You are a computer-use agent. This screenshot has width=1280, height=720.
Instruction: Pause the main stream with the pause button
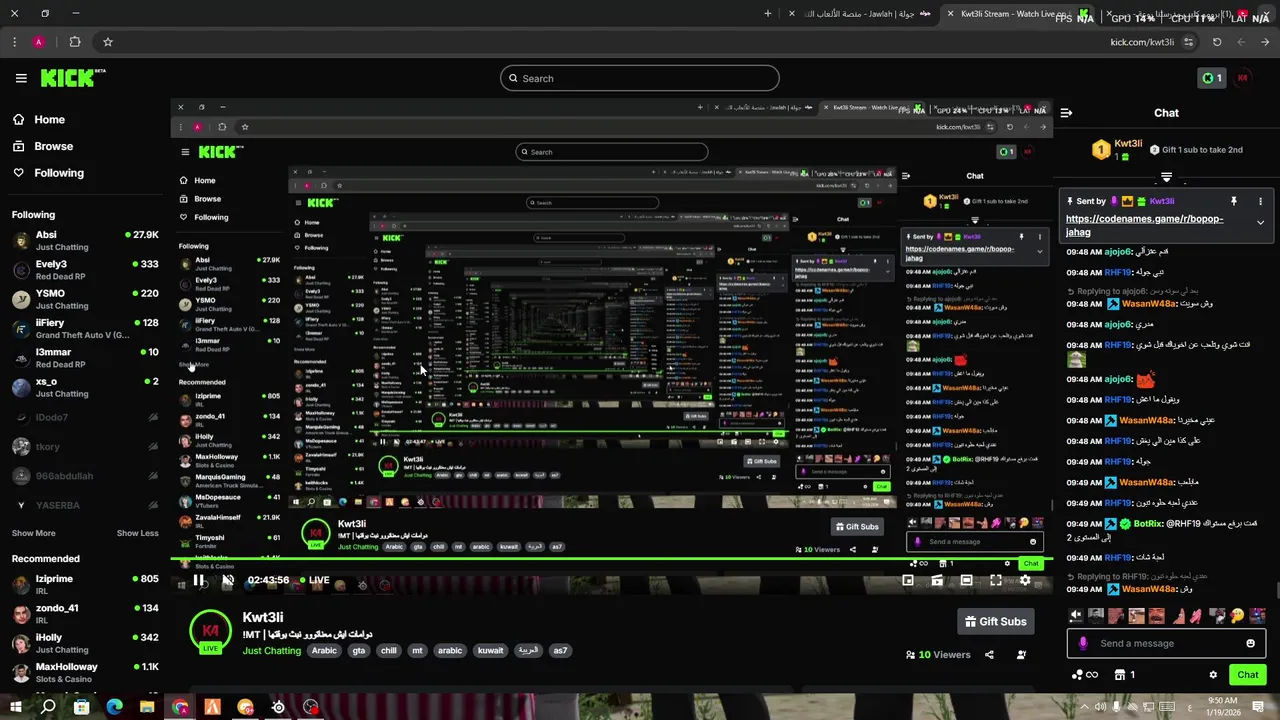[x=198, y=580]
